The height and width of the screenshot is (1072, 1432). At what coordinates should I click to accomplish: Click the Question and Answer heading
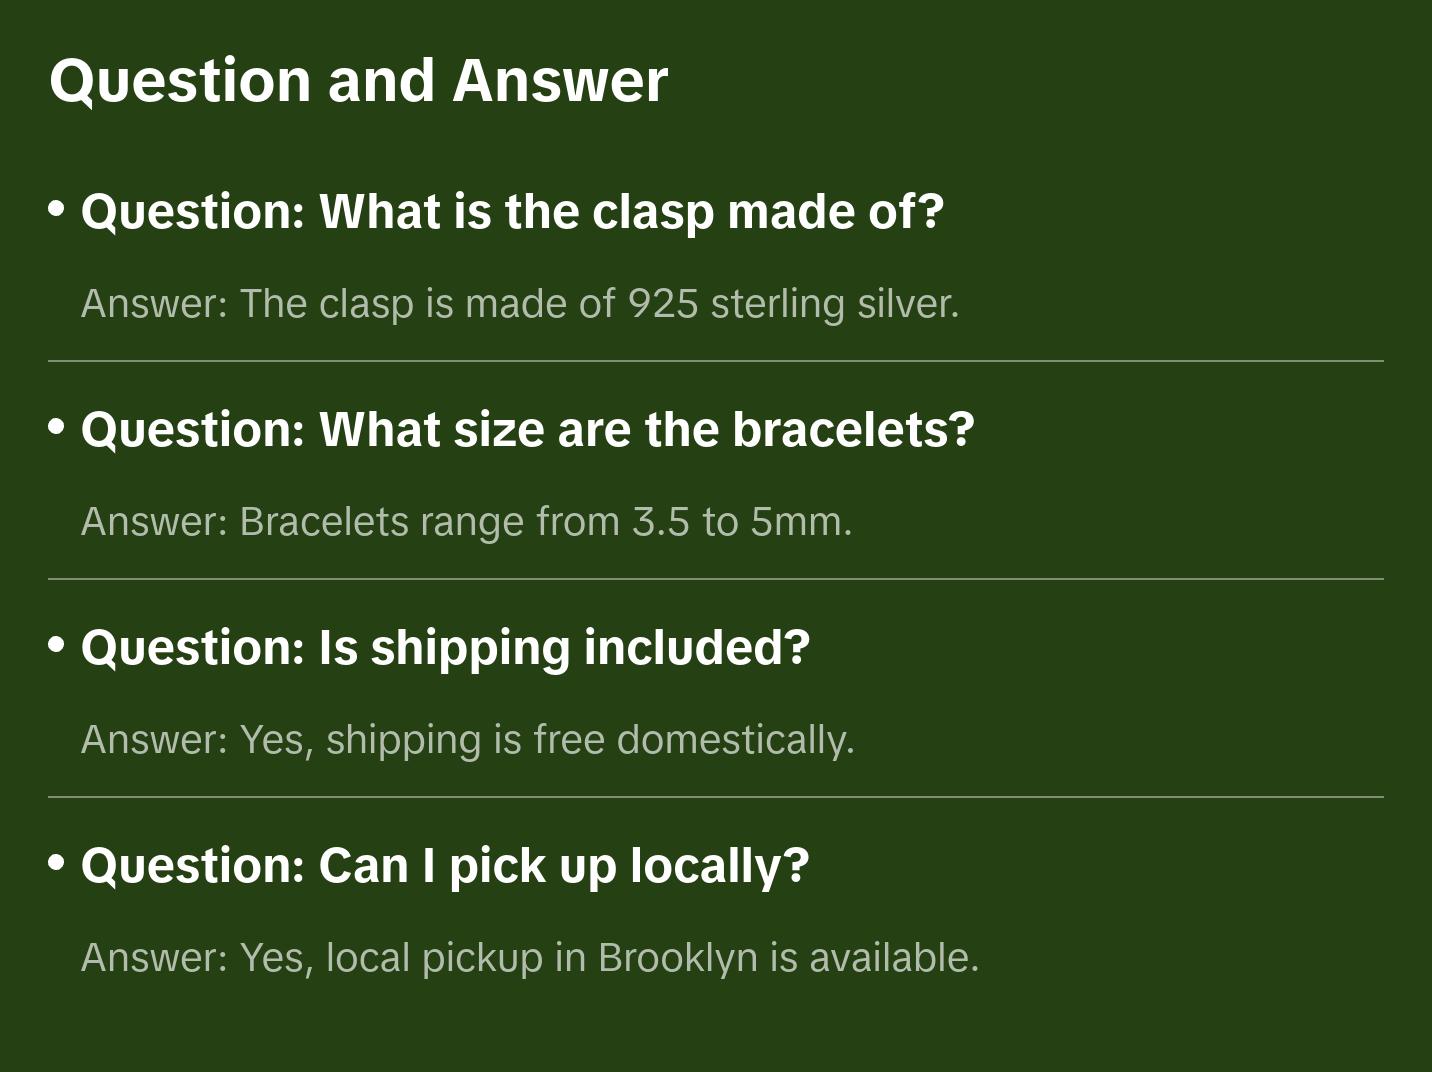tap(358, 80)
